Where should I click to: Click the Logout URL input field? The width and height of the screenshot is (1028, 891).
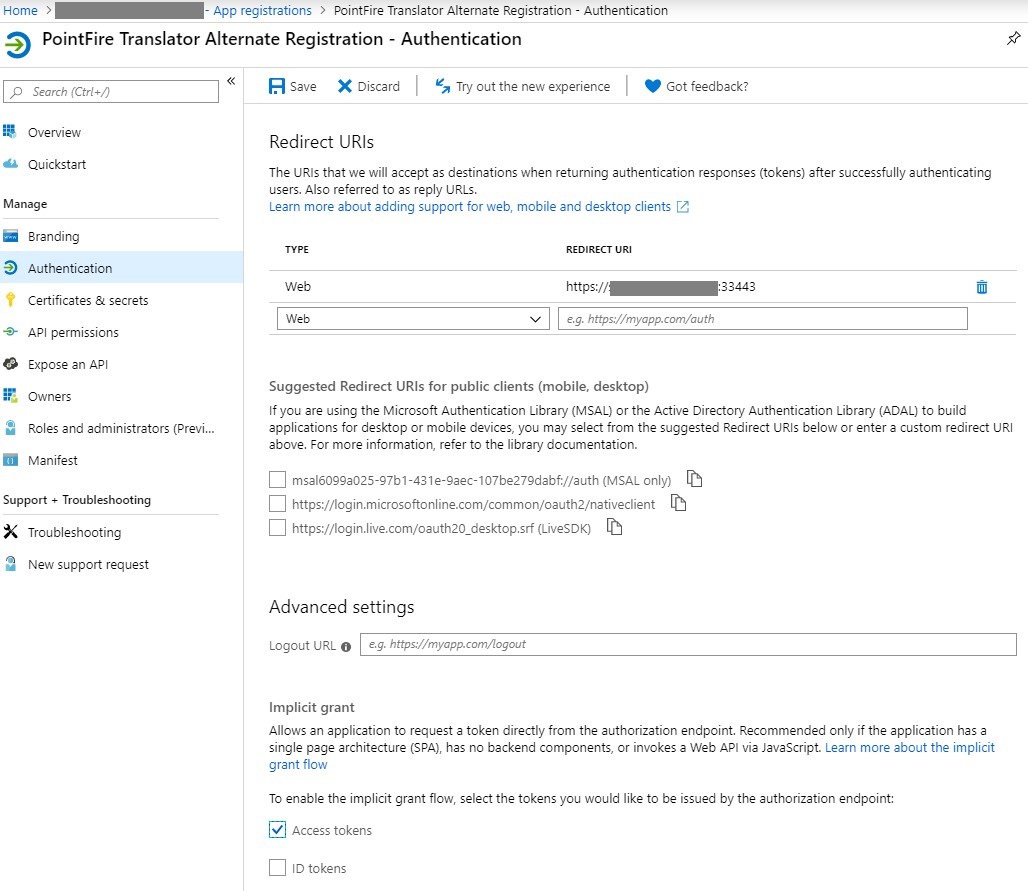pyautogui.click(x=688, y=644)
